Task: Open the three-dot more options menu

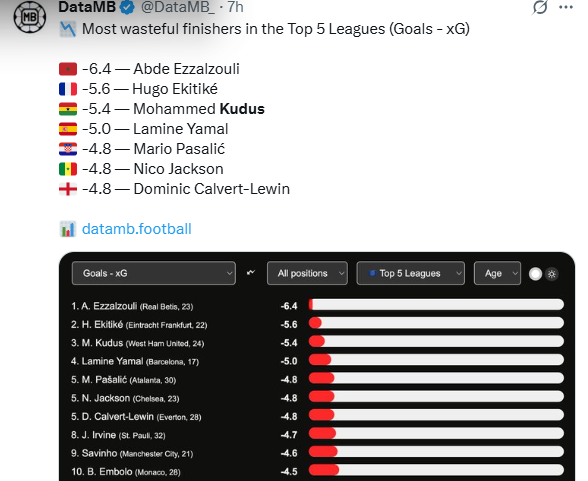Action: point(566,7)
